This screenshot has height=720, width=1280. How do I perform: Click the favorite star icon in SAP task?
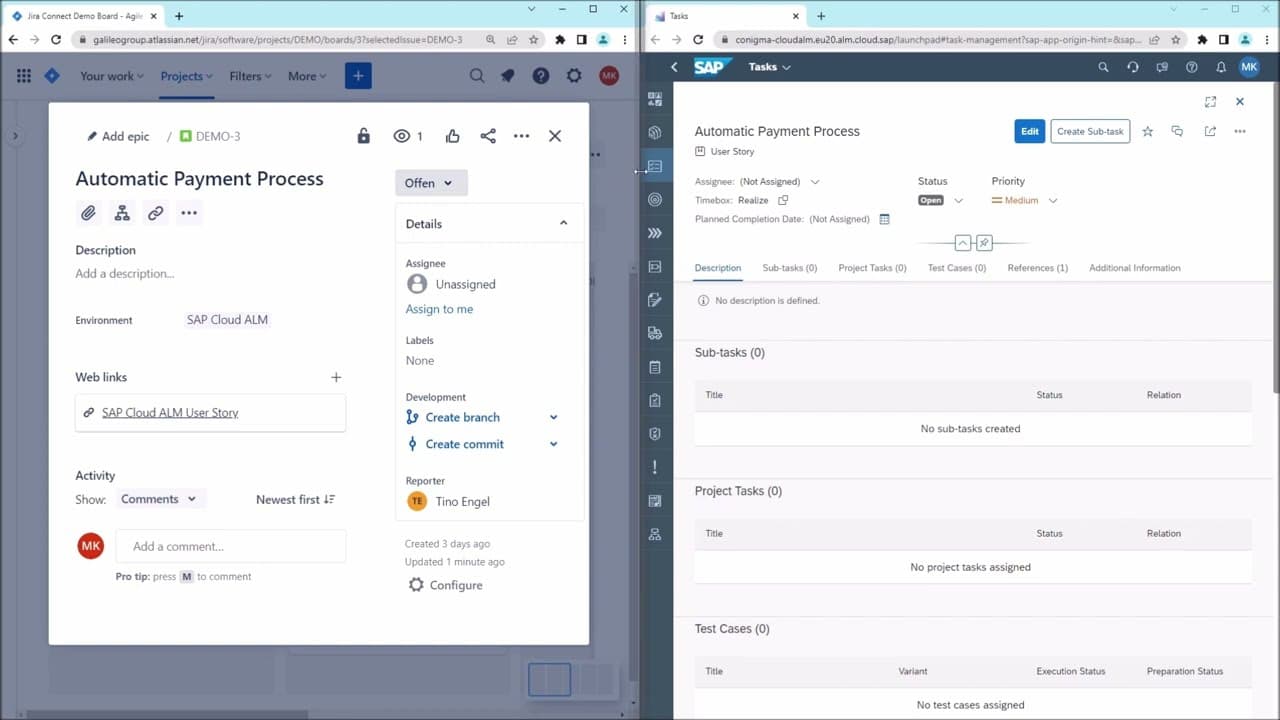click(1148, 131)
